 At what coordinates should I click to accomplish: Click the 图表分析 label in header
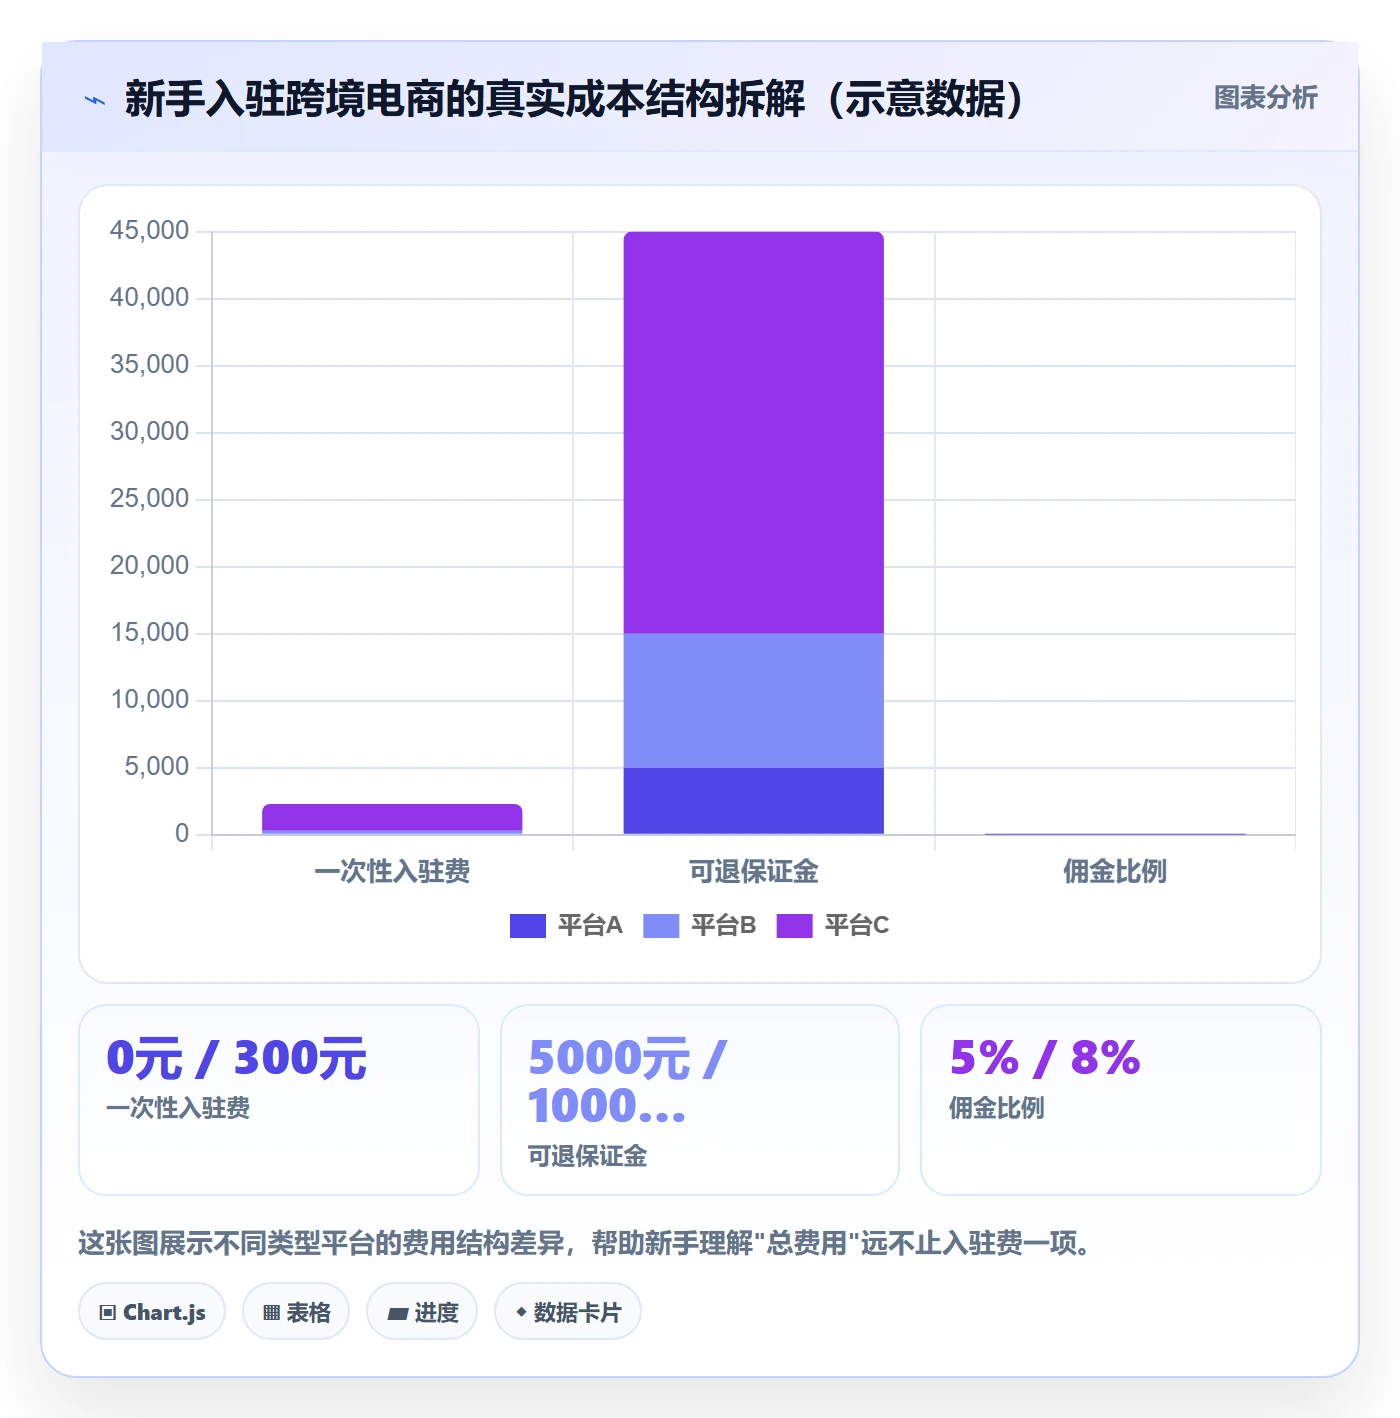click(1265, 97)
